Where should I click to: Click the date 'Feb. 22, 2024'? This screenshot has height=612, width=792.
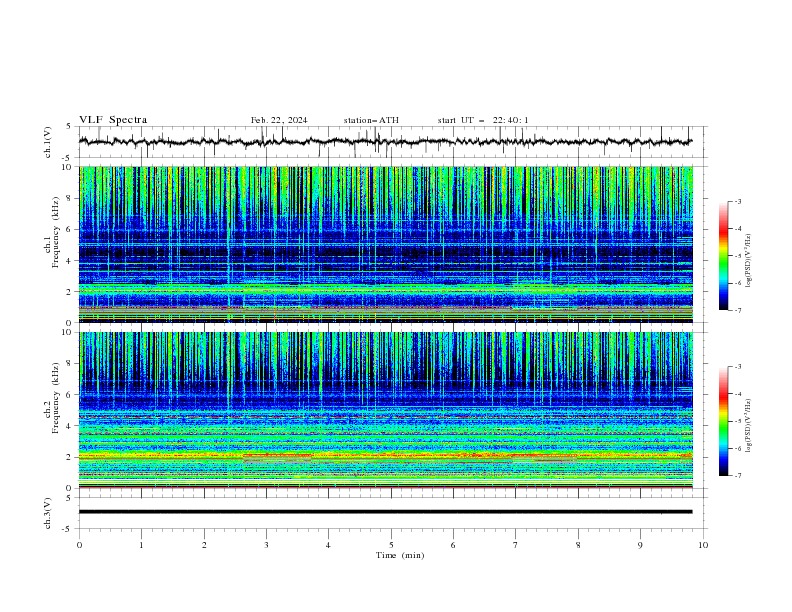point(279,120)
